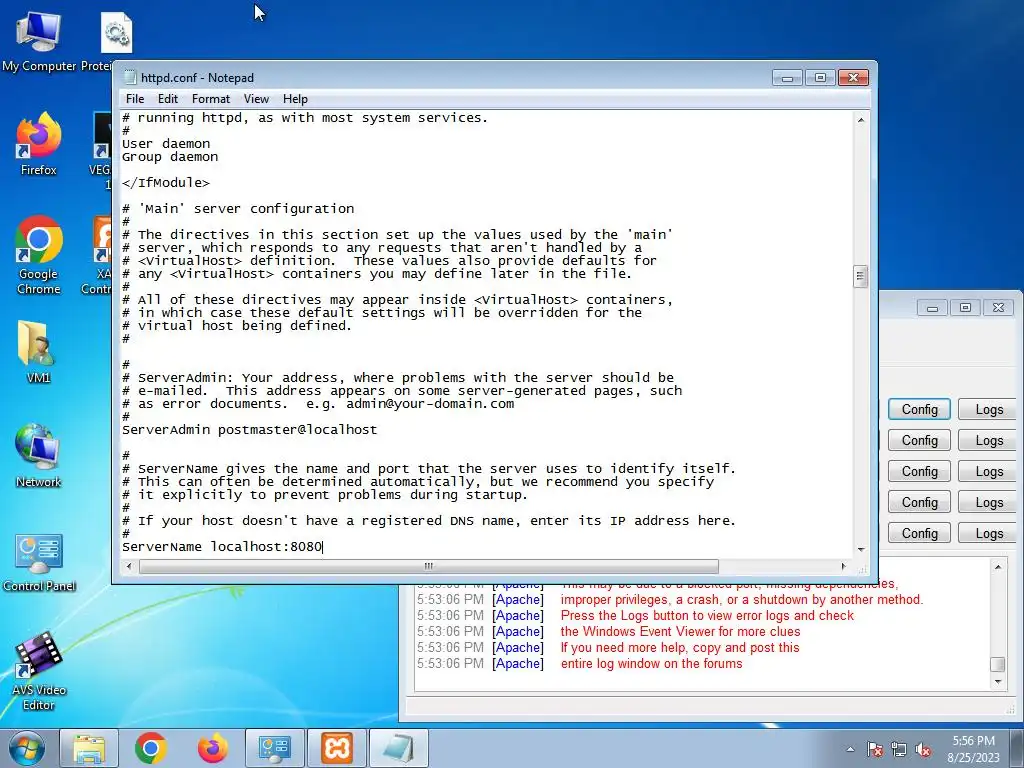Open the Windows Start button
Screen dimensions: 1024x768
point(26,748)
